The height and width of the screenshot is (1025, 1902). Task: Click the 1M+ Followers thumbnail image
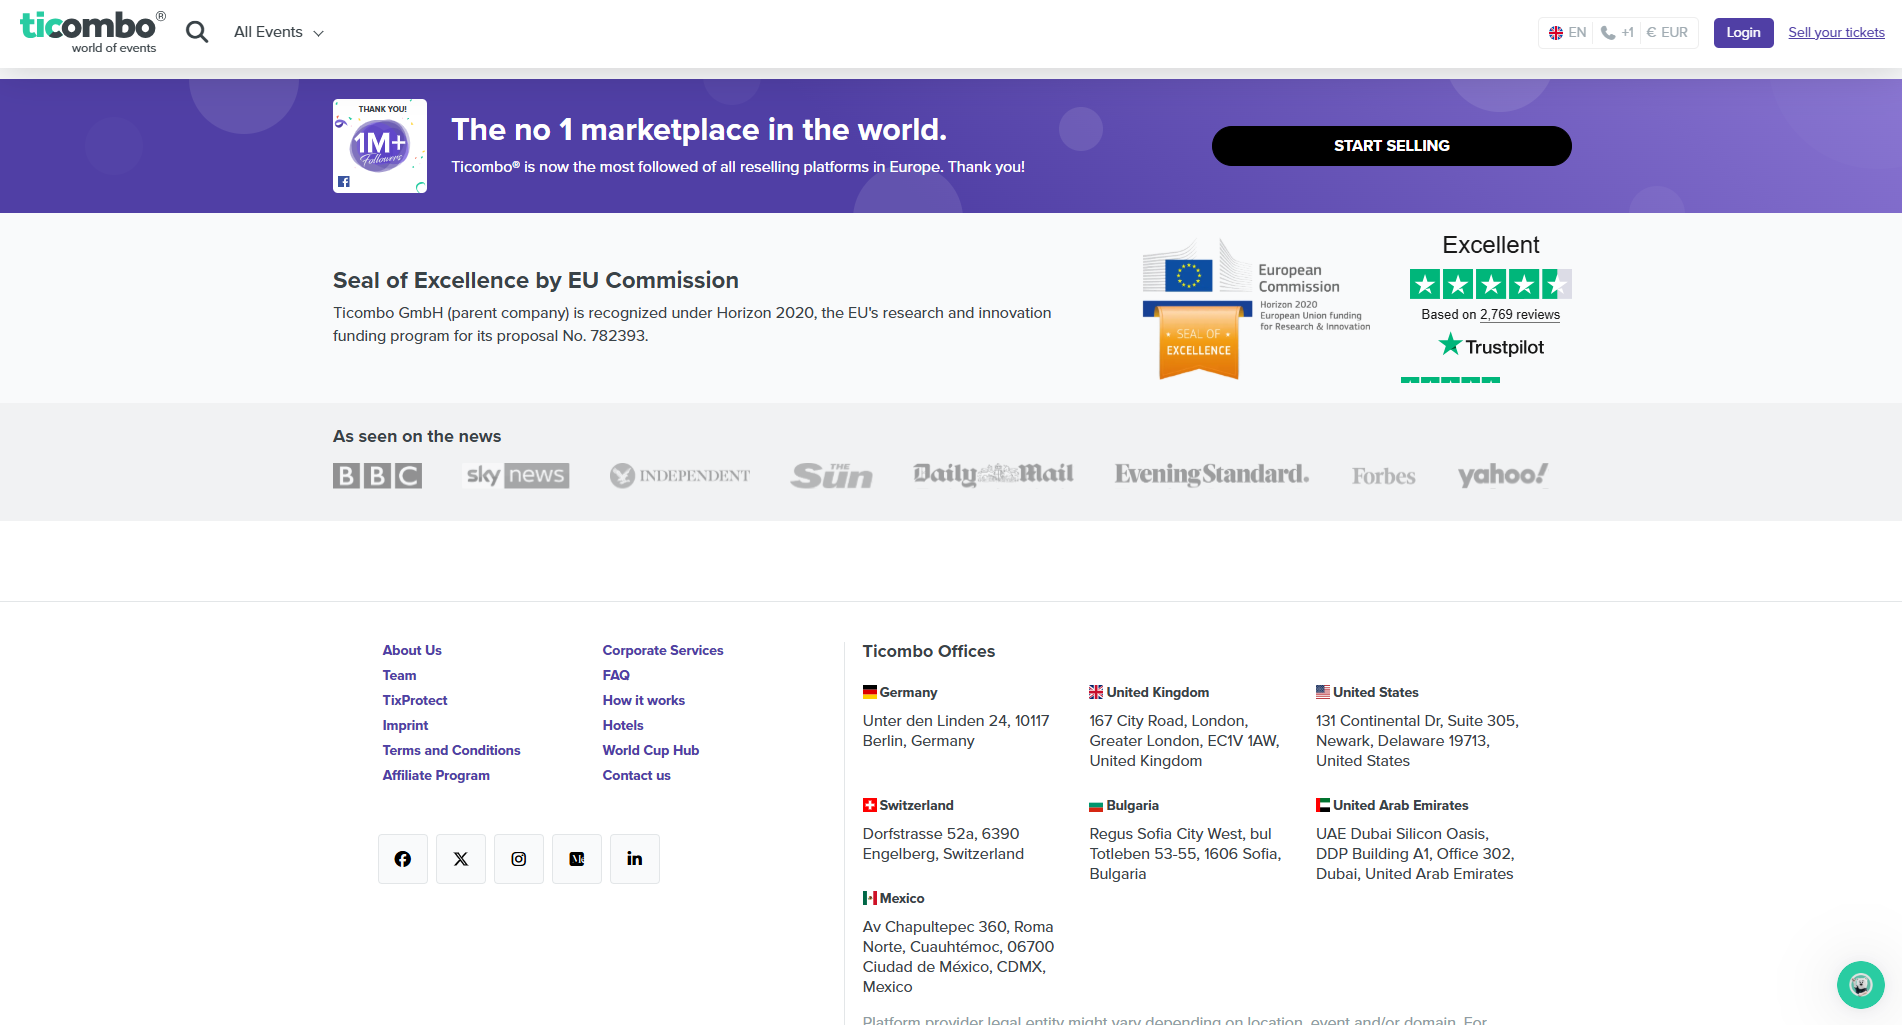380,146
